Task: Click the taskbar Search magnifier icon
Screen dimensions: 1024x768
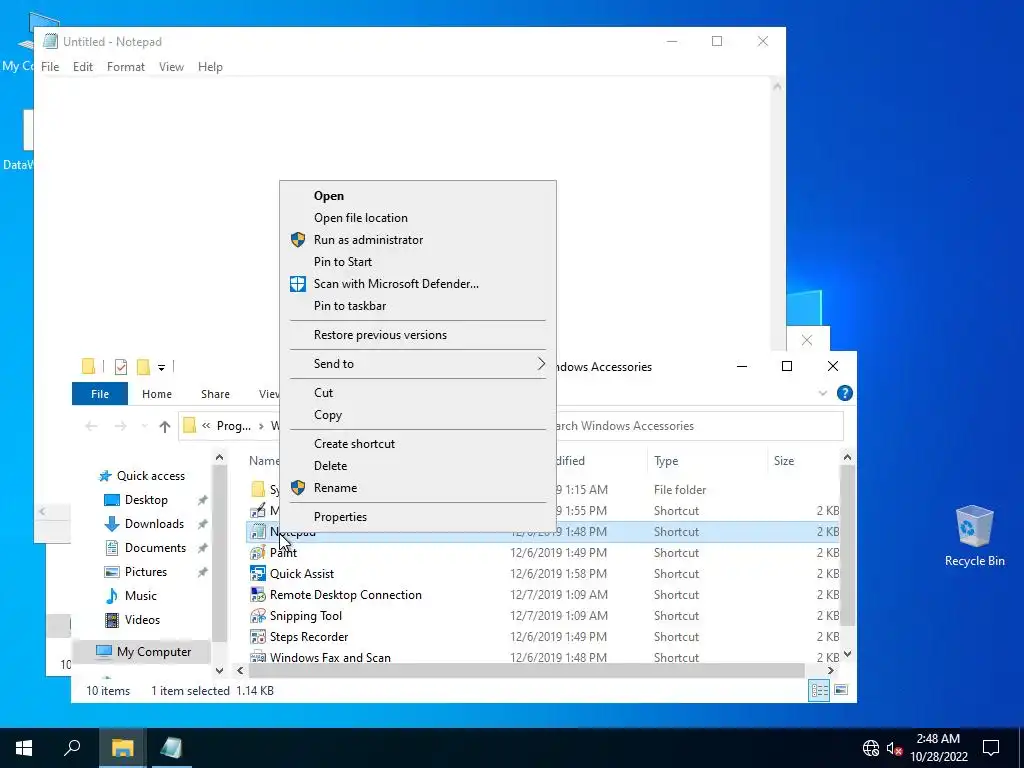Action: click(x=72, y=748)
